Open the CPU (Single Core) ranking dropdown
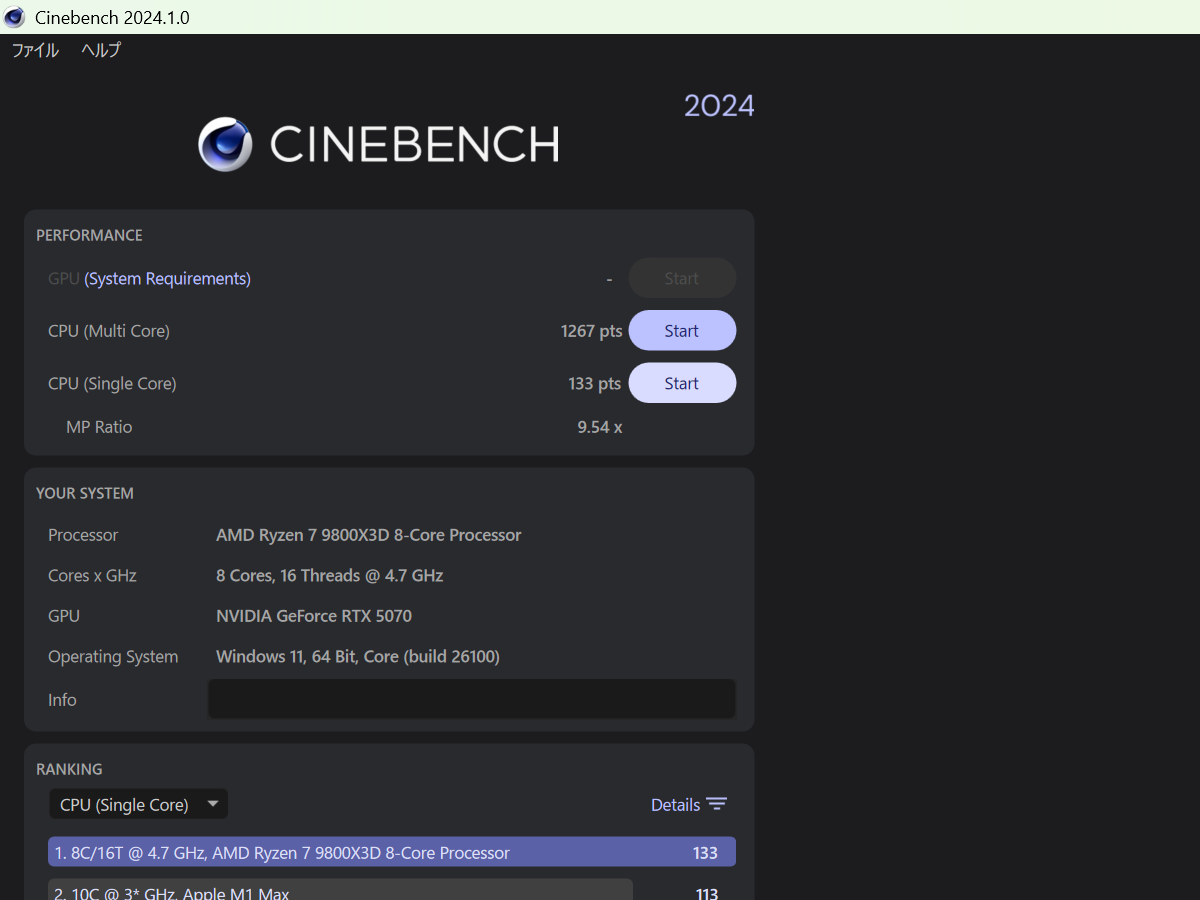The height and width of the screenshot is (900, 1200). (139, 805)
